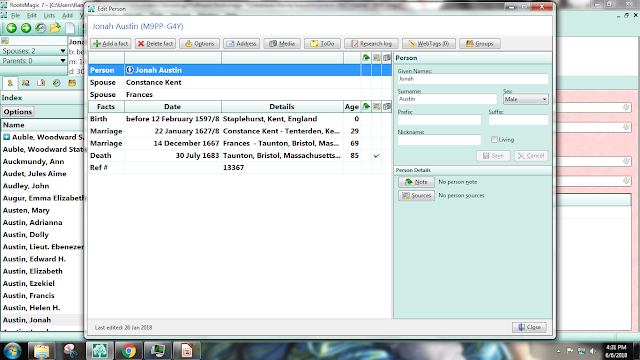Click the Address button
The height and width of the screenshot is (360, 640).
[x=242, y=44]
